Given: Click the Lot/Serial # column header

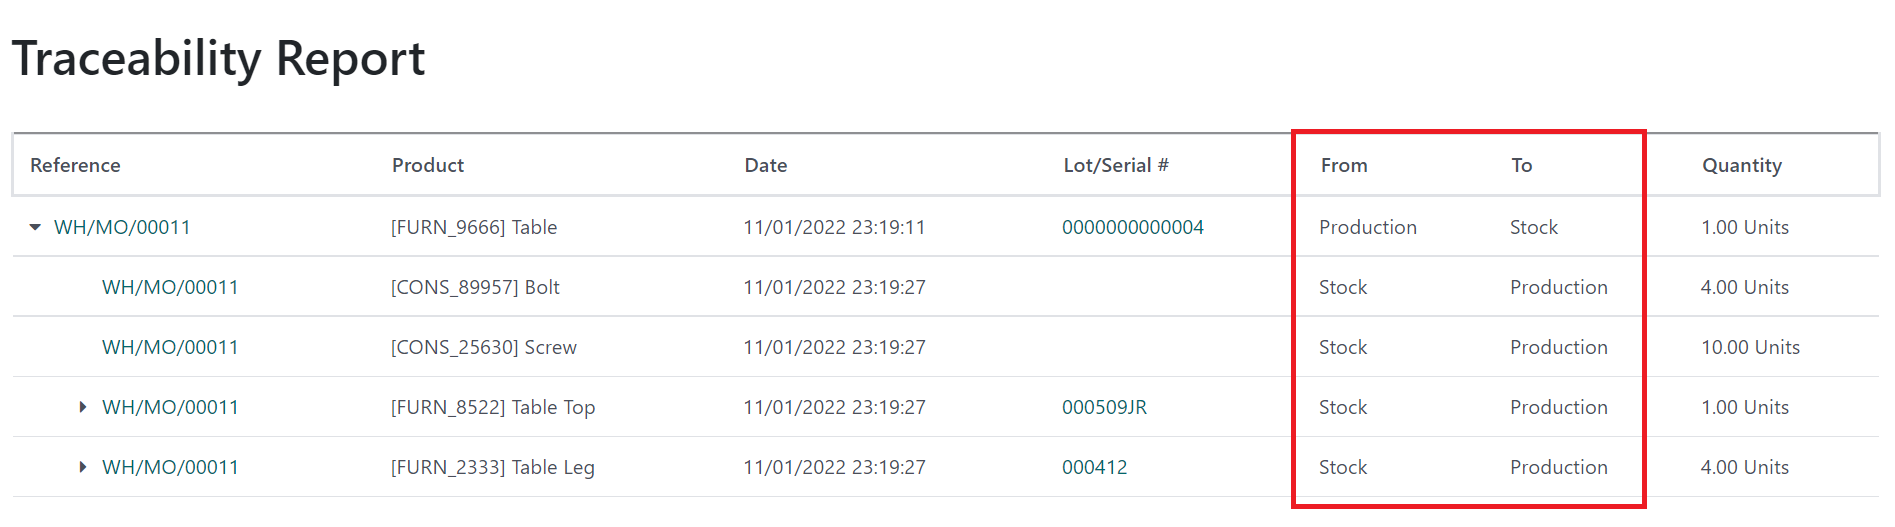Looking at the screenshot, I should click(x=1116, y=165).
